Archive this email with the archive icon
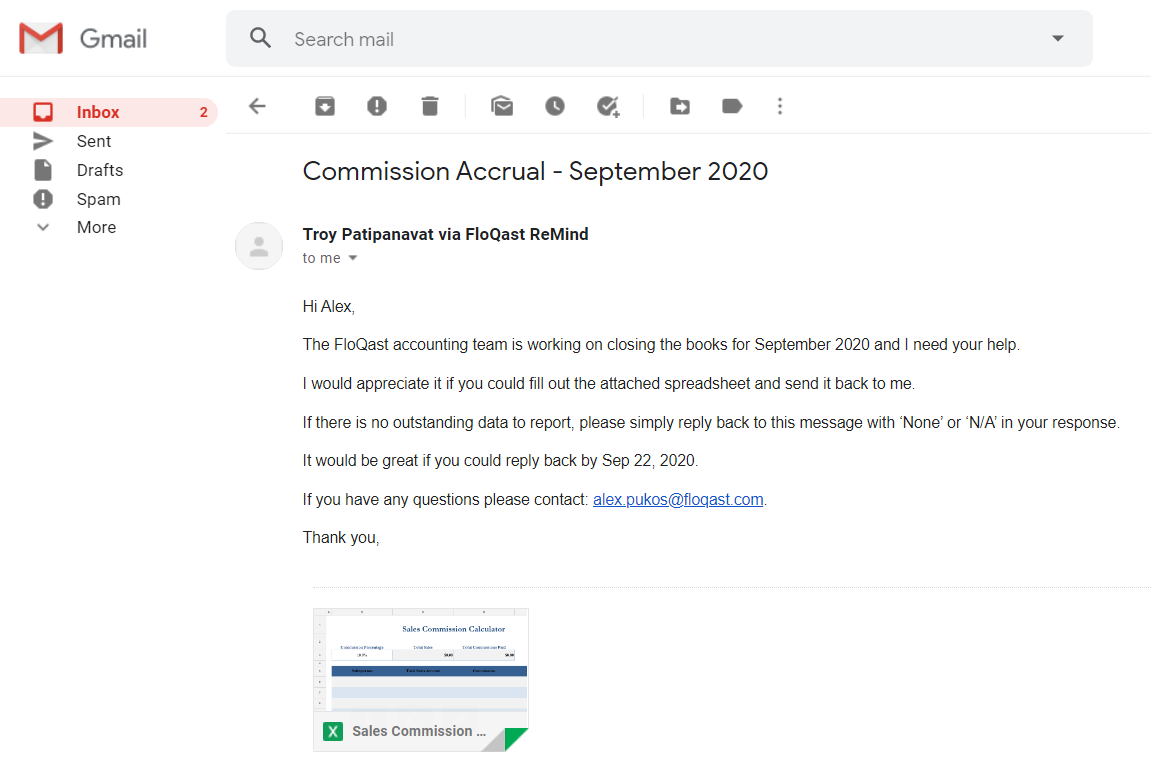 click(x=325, y=106)
